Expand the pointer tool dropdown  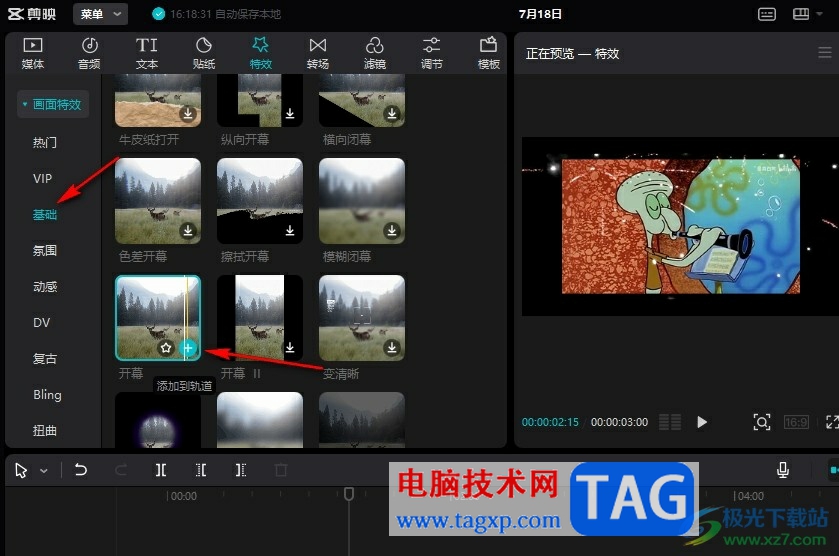pyautogui.click(x=44, y=471)
